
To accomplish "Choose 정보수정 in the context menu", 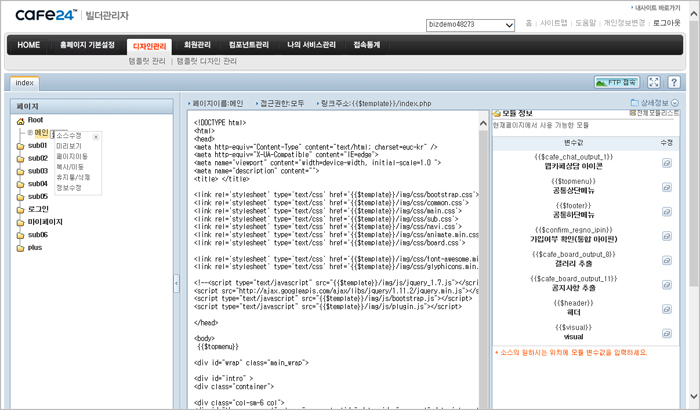I will pyautogui.click(x=69, y=188).
